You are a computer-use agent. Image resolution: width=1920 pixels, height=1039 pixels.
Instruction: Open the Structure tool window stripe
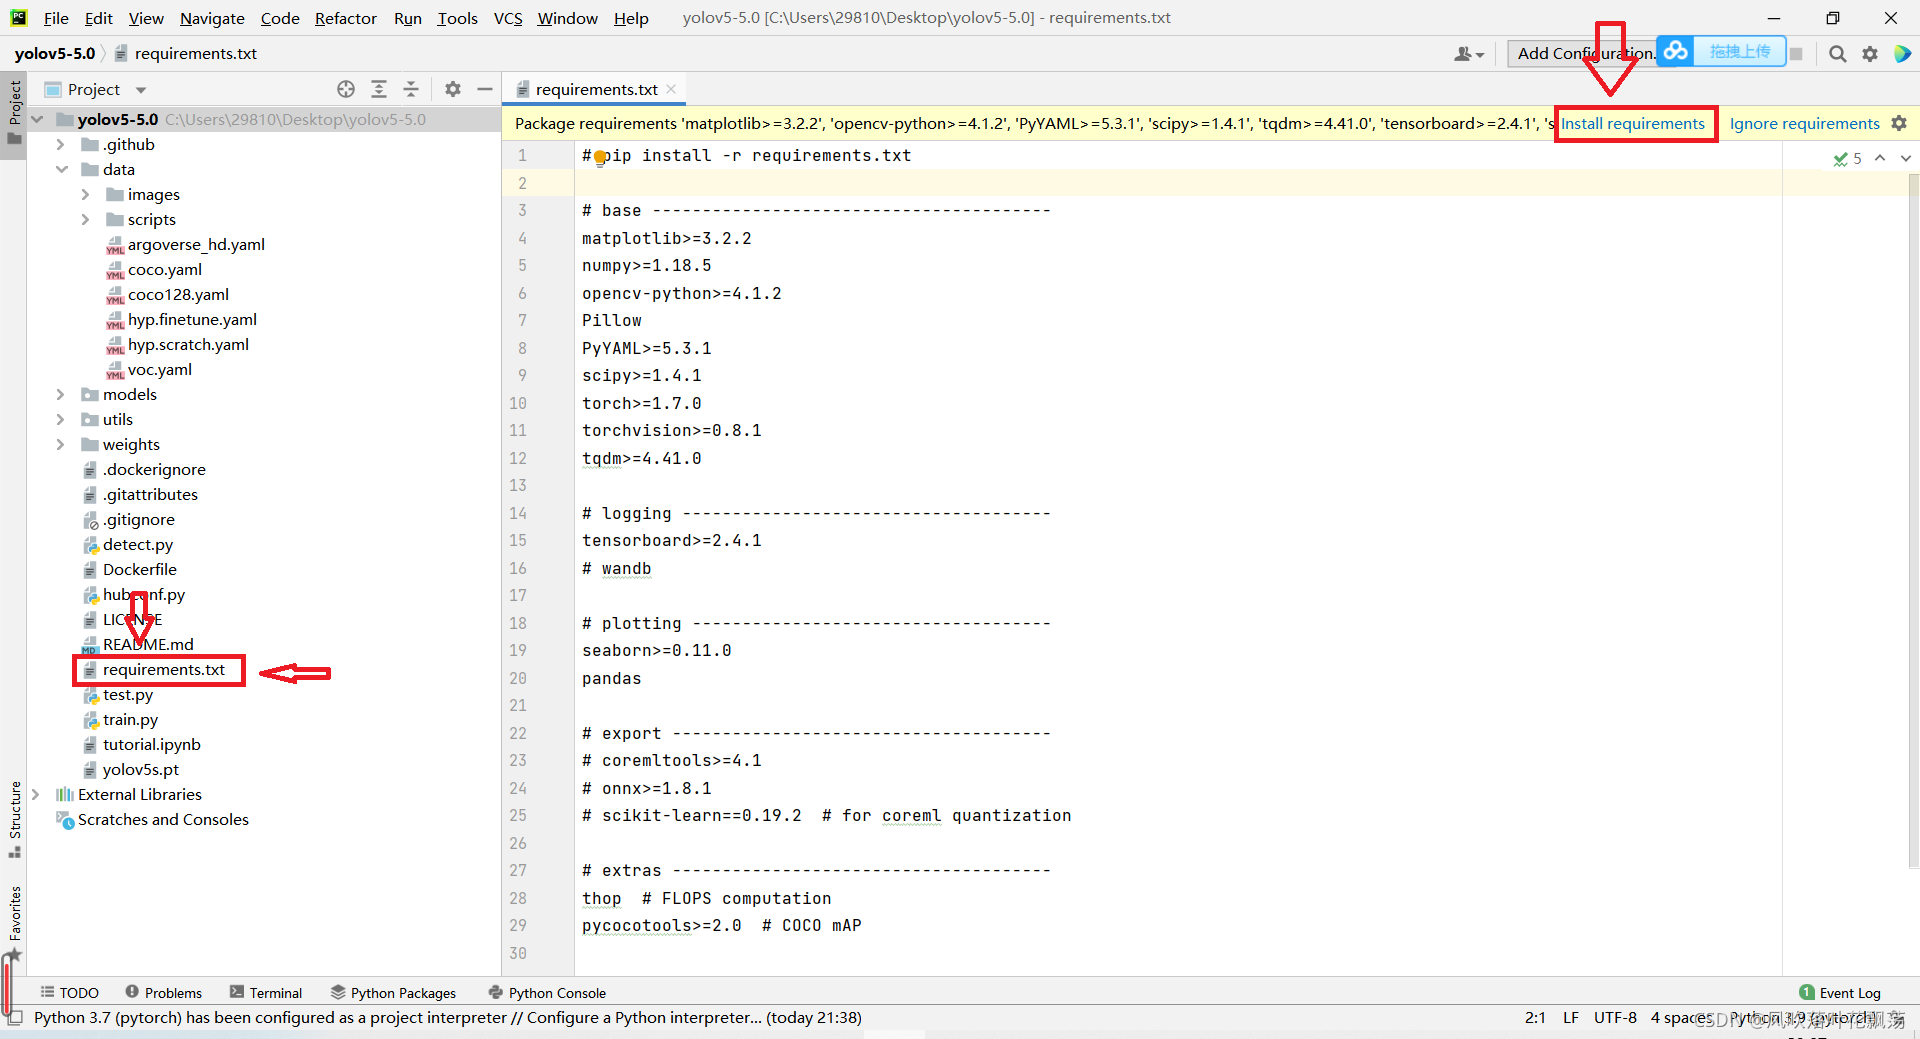pyautogui.click(x=14, y=818)
